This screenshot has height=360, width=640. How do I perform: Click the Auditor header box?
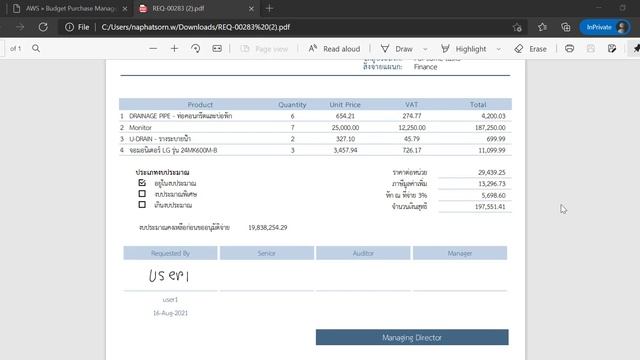tap(363, 253)
